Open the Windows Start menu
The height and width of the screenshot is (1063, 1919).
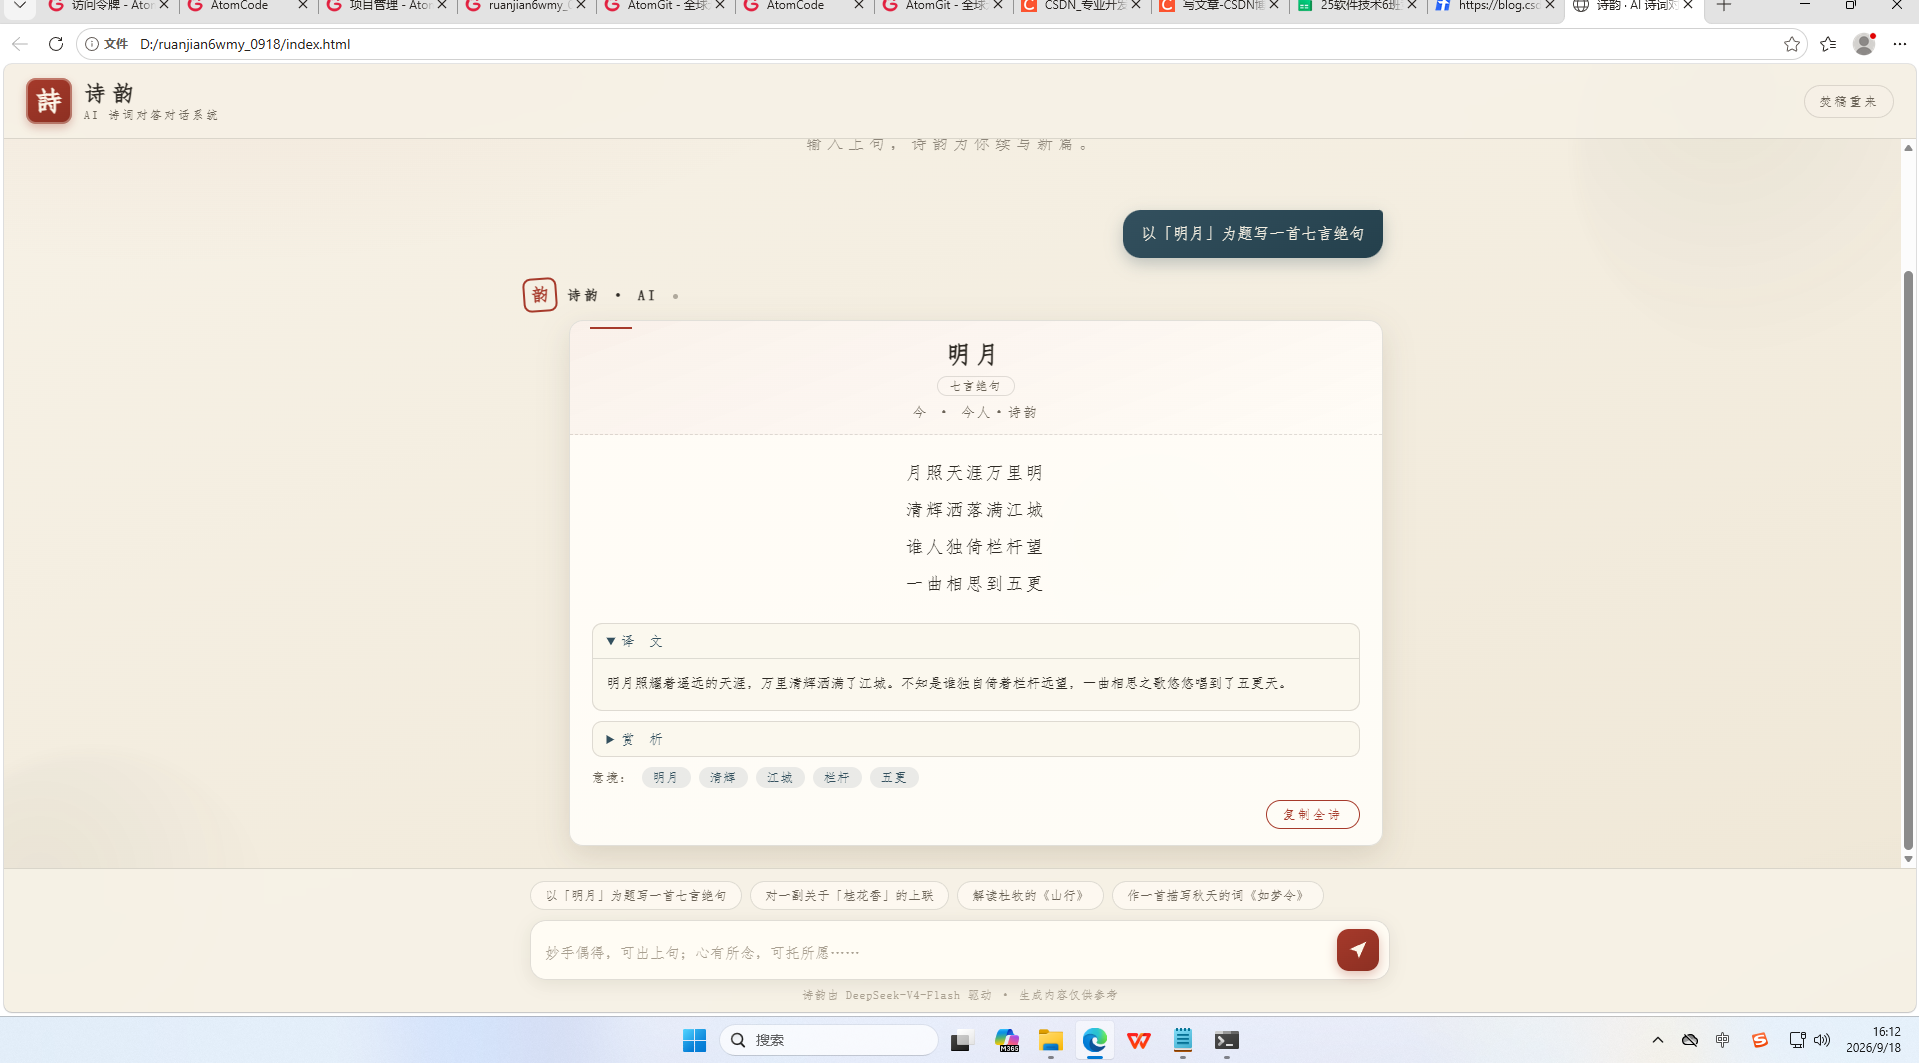tap(694, 1040)
